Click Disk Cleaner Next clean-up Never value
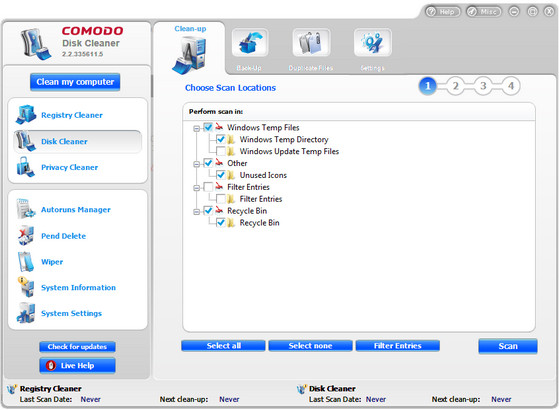 (x=501, y=399)
